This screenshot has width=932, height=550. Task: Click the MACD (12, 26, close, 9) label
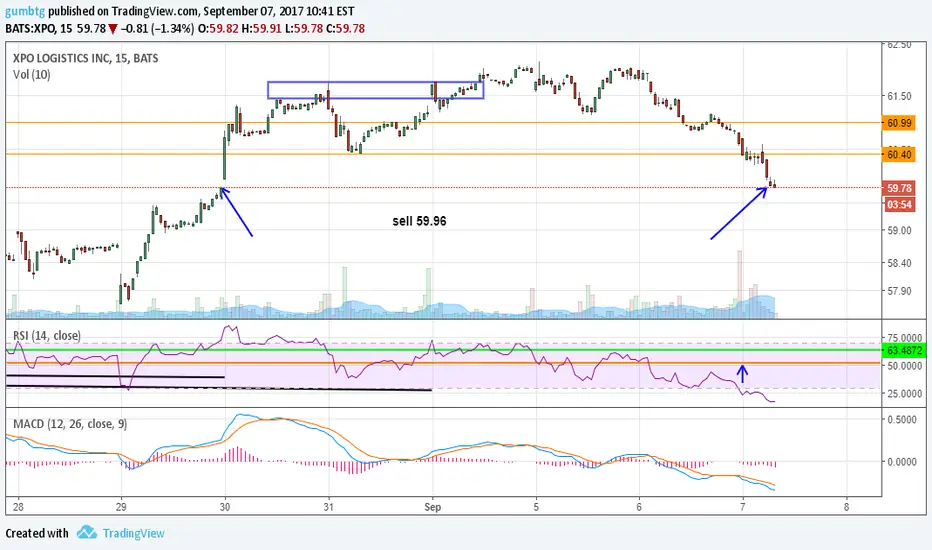(x=70, y=424)
